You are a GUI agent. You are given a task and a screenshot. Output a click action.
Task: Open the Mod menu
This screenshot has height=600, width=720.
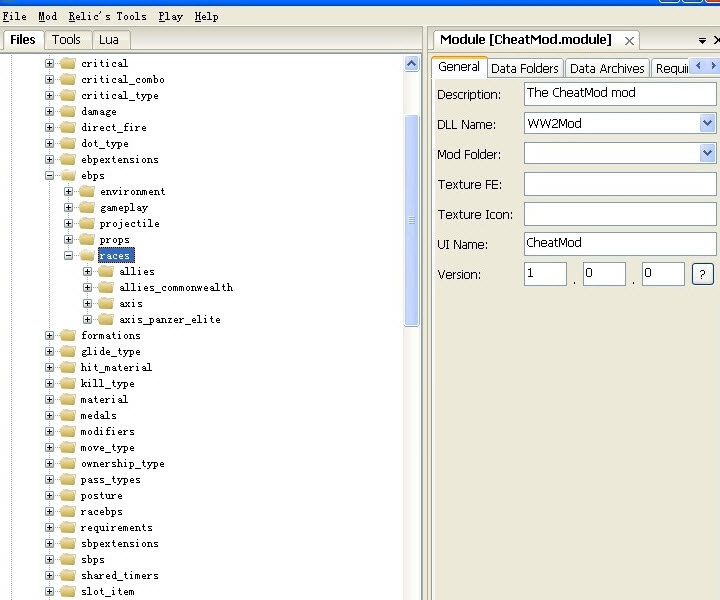48,17
